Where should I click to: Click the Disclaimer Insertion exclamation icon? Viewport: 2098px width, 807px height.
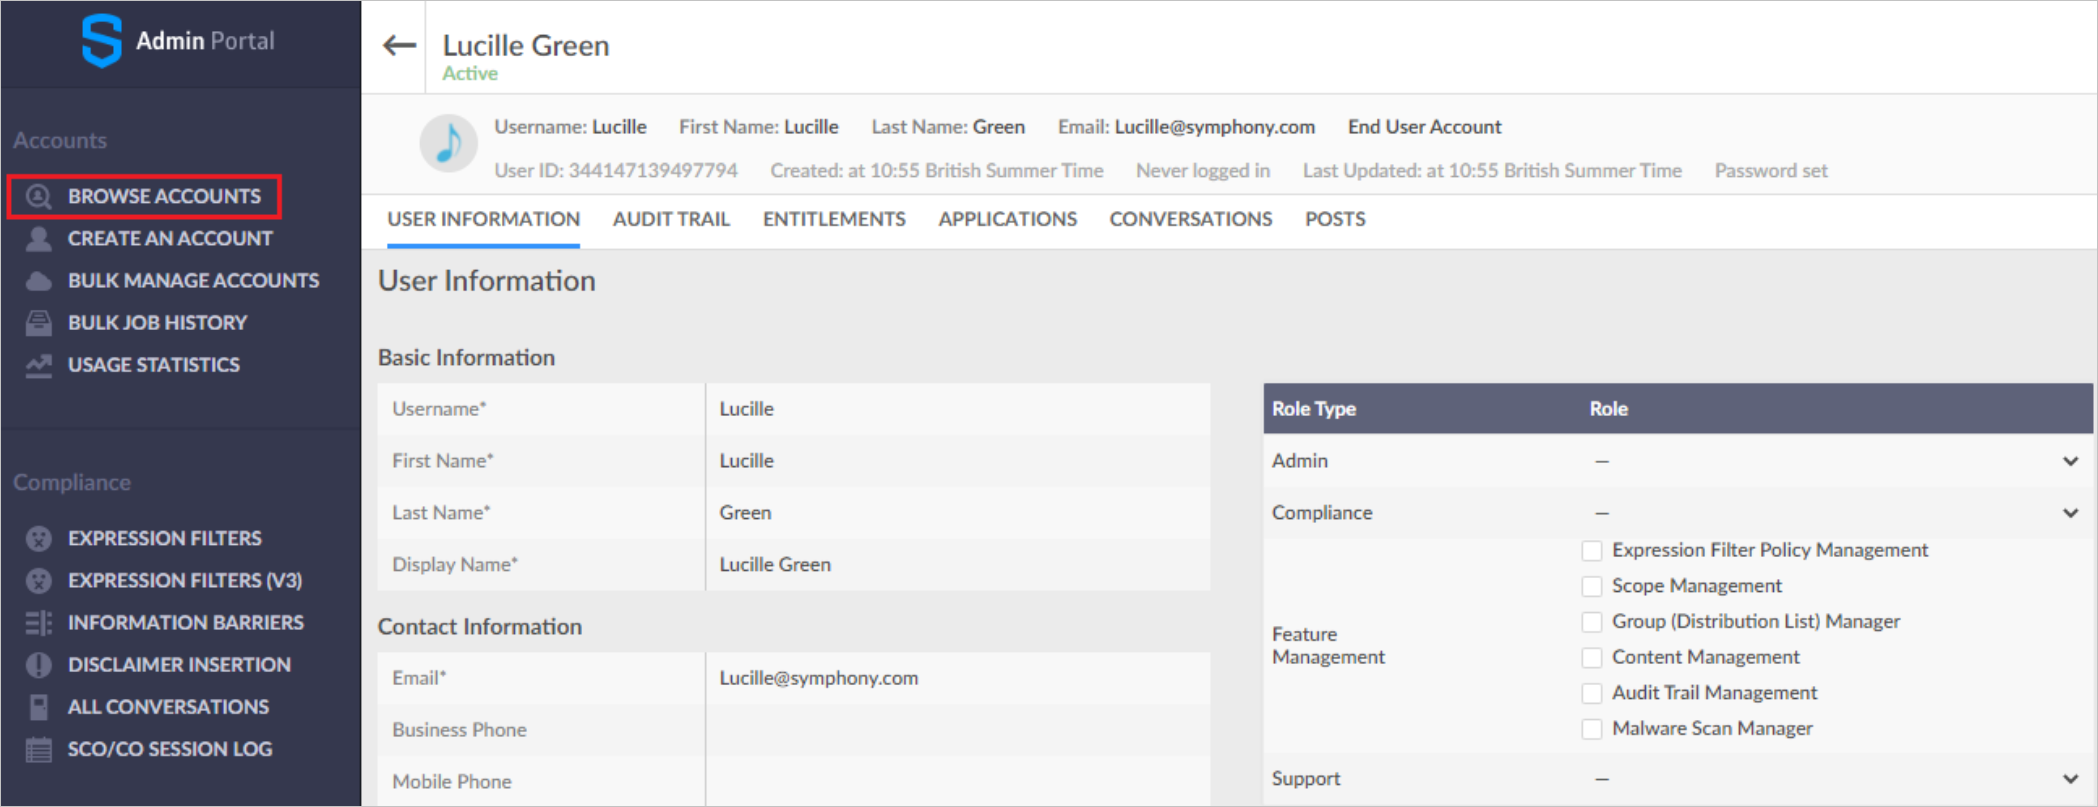[x=38, y=665]
